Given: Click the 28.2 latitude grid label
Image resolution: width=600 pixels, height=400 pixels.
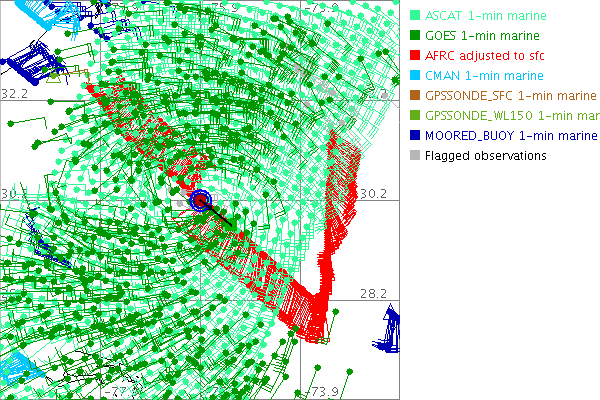Looking at the screenshot, I should 373,293.
